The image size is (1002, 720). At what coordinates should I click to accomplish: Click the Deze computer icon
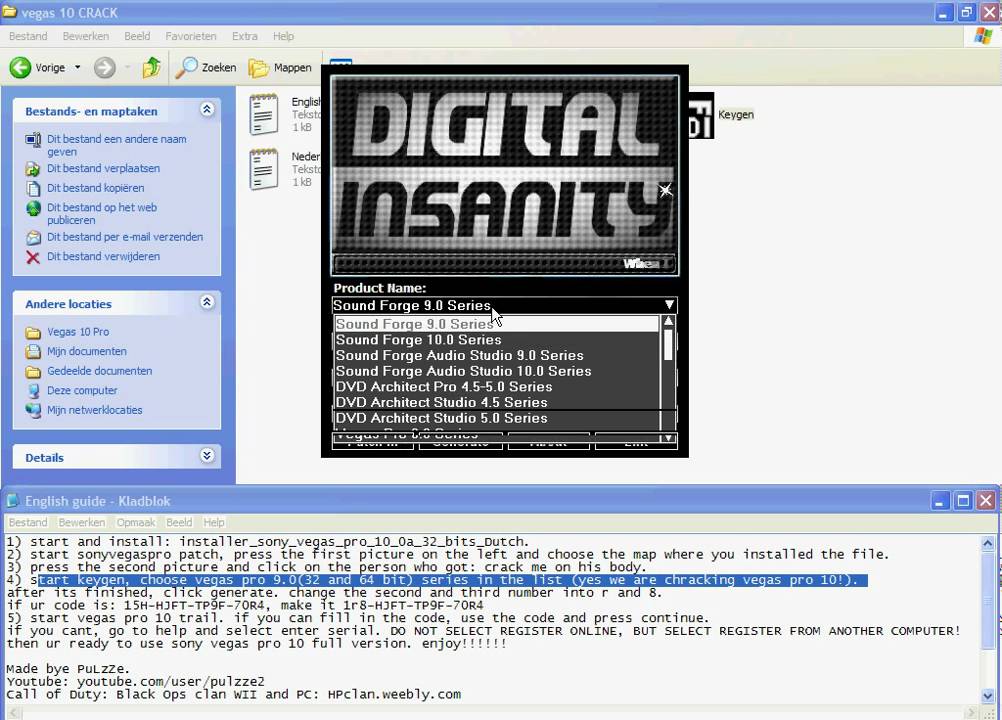point(33,390)
